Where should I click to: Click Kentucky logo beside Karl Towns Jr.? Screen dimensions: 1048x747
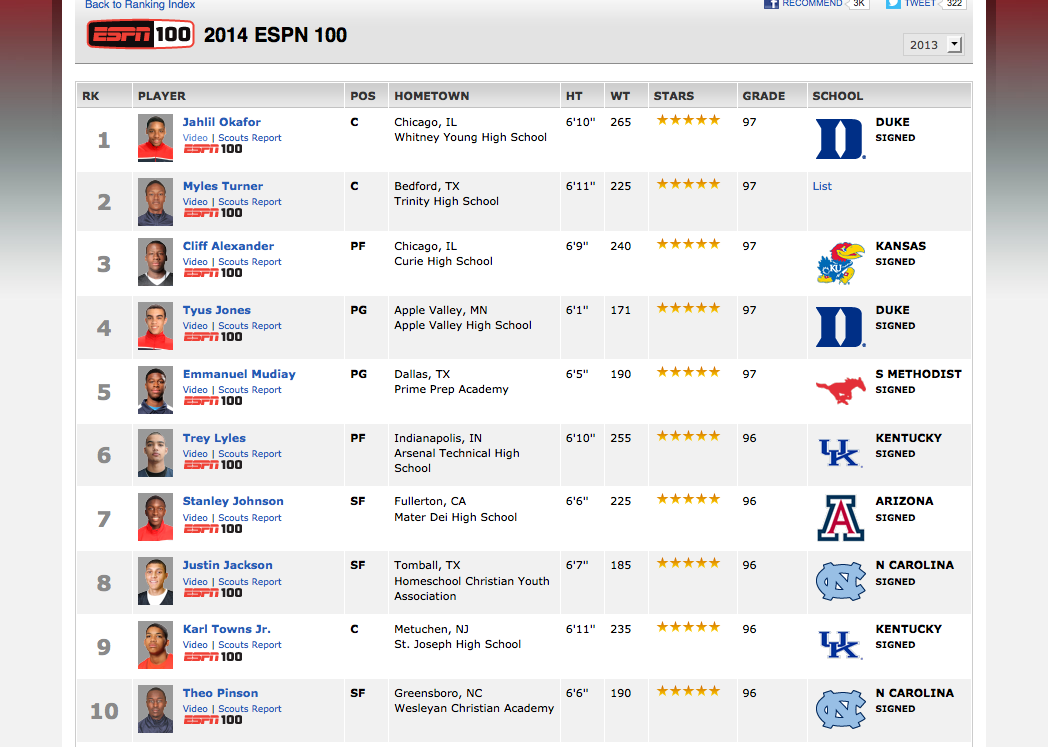pos(840,645)
